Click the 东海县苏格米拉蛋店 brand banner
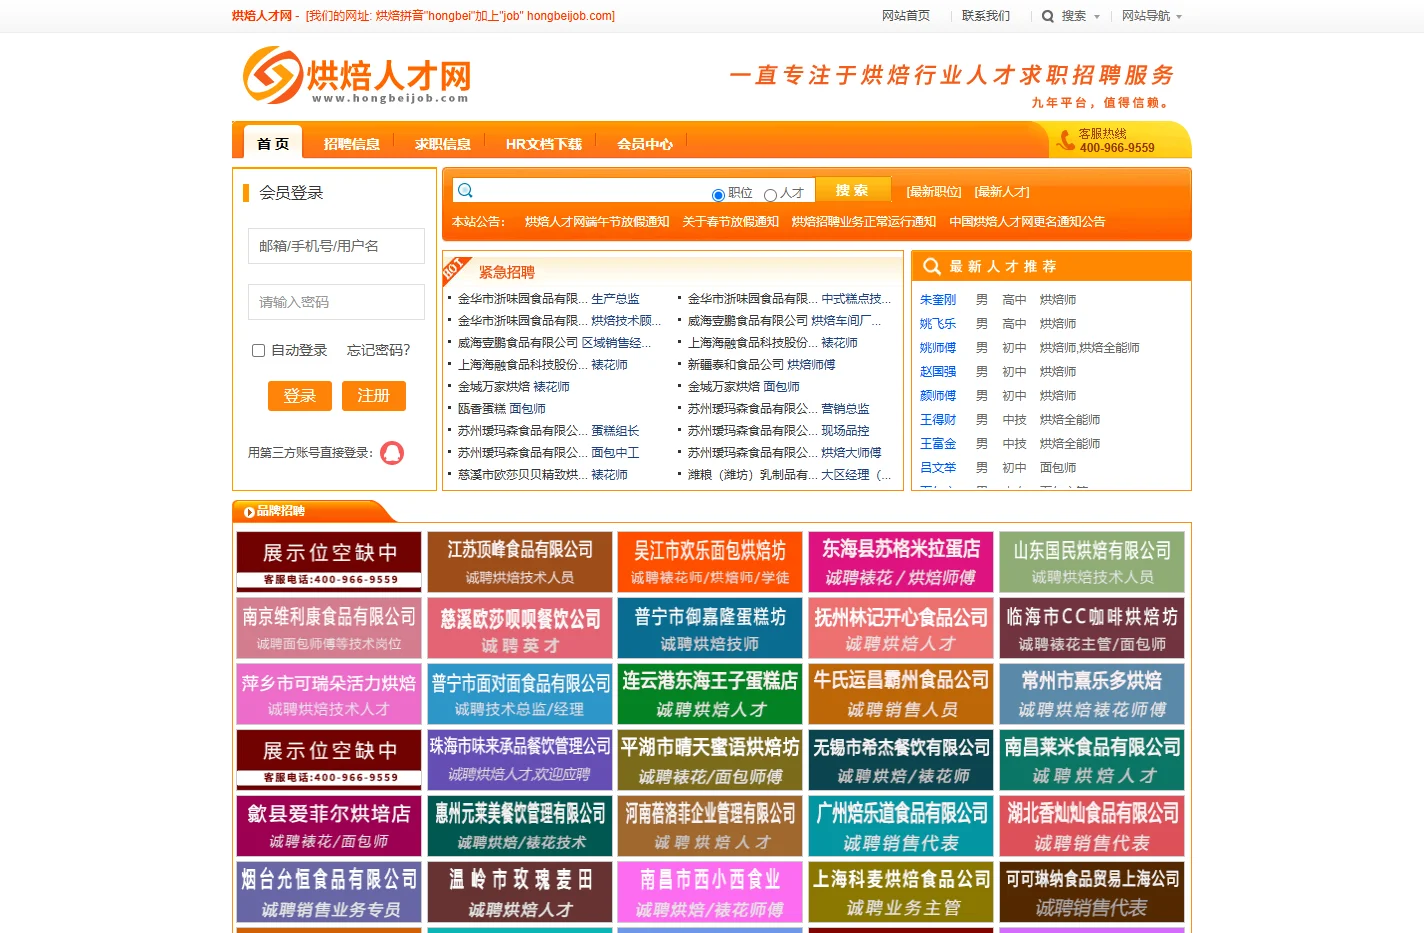This screenshot has width=1424, height=933. point(901,562)
